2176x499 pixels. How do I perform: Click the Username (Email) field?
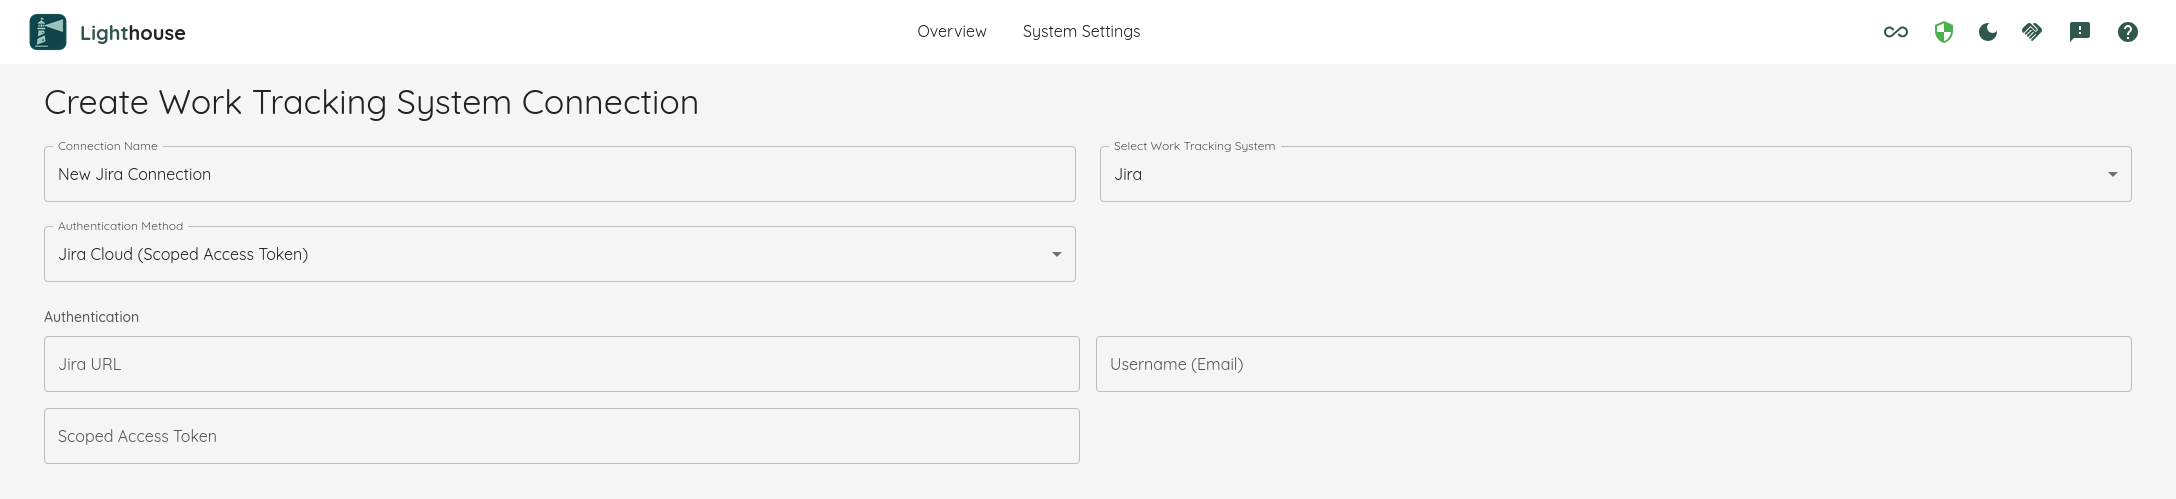[1614, 364]
